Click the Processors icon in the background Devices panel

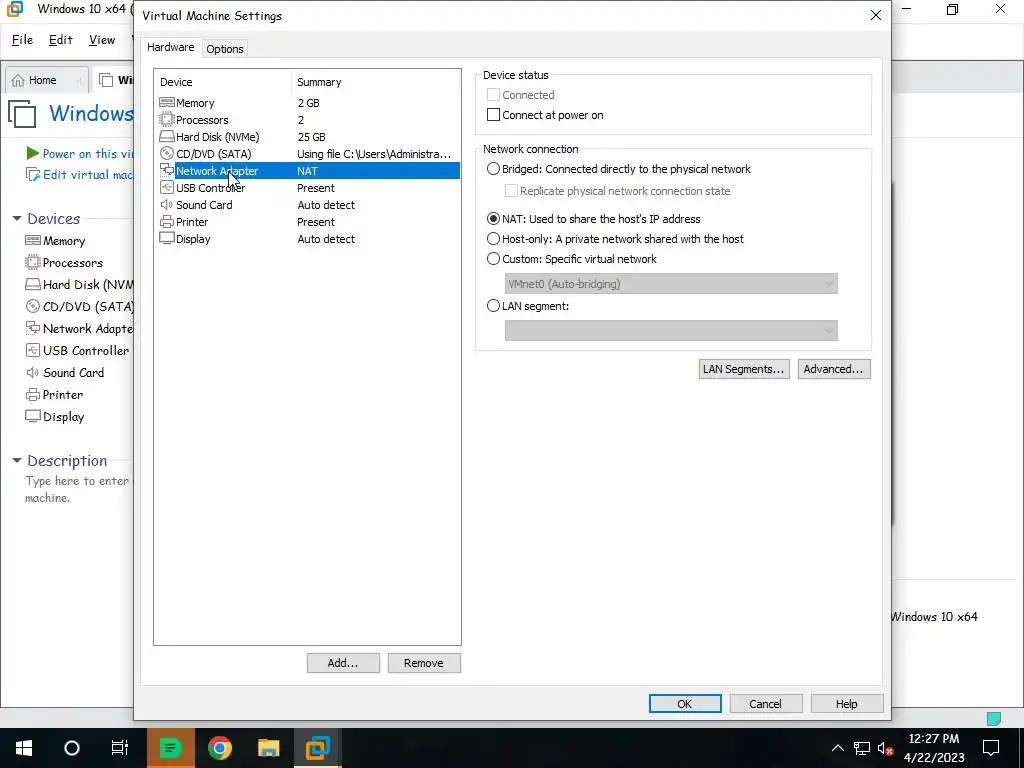(33, 263)
